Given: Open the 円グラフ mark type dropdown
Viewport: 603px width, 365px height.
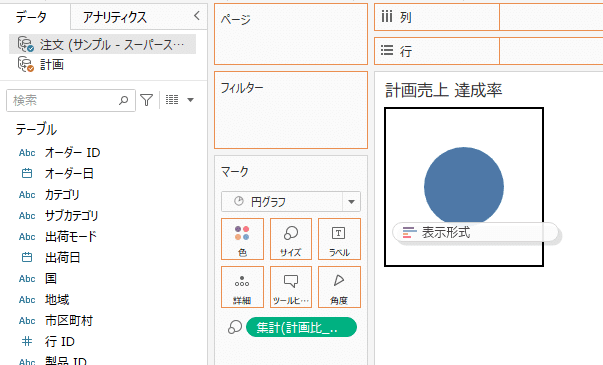Looking at the screenshot, I should click(x=351, y=202).
